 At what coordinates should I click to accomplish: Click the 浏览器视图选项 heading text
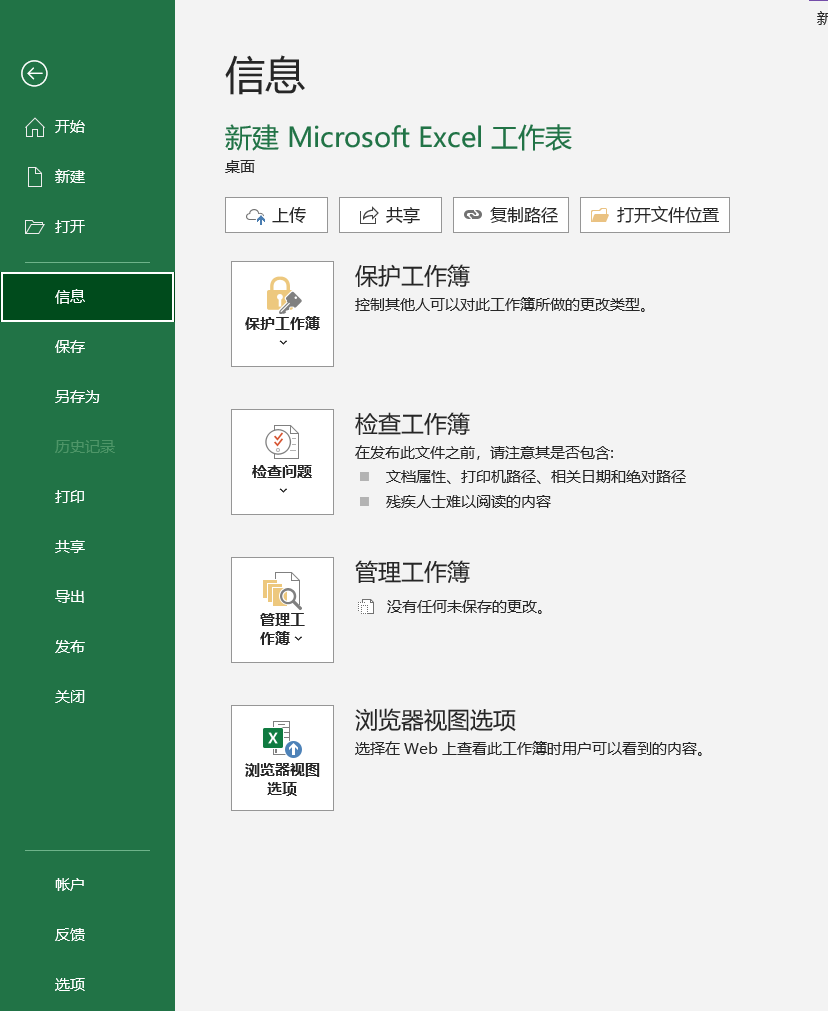[435, 720]
